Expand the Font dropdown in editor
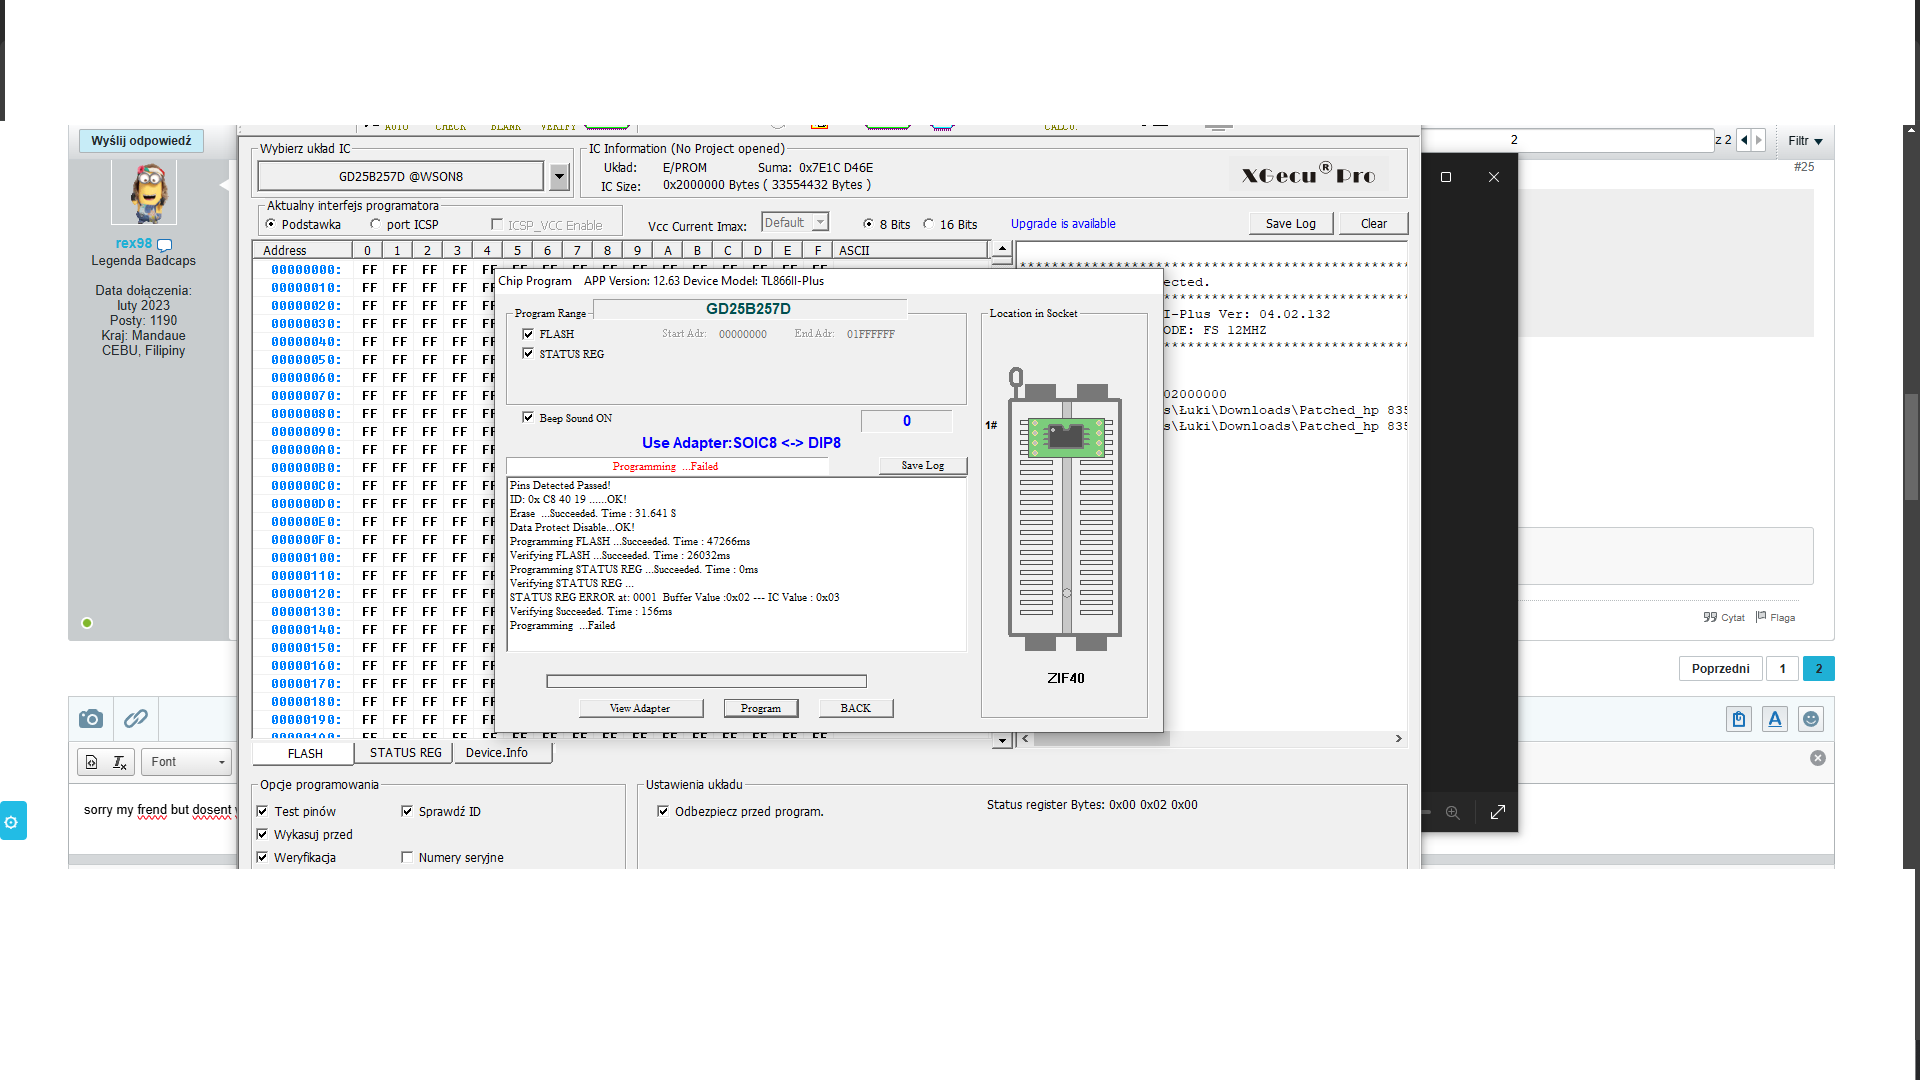1920x1080 pixels. coord(187,762)
